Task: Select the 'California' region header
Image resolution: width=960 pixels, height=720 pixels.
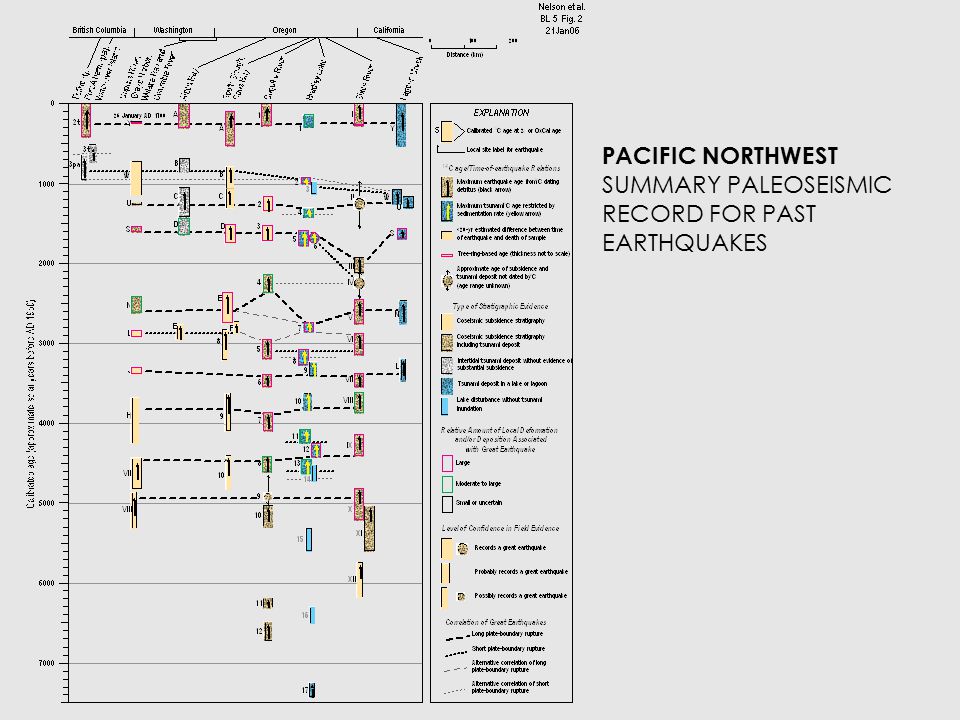Action: pos(389,30)
